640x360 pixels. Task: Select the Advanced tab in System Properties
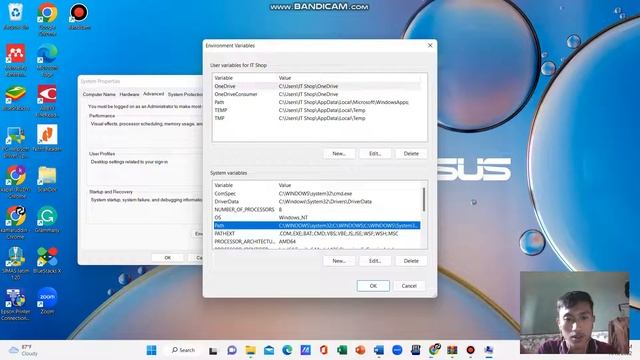coord(153,94)
